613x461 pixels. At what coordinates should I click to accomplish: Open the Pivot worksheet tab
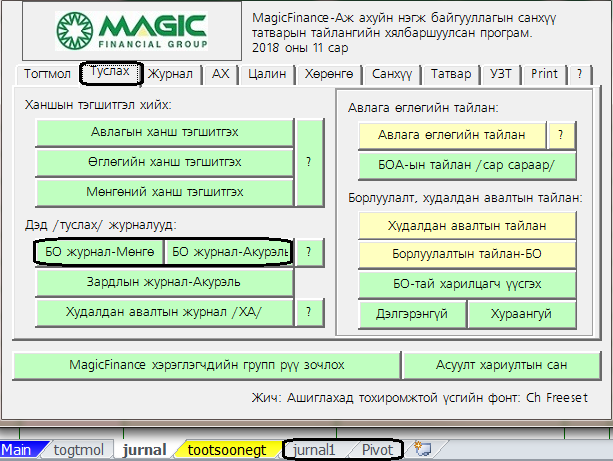click(x=377, y=450)
